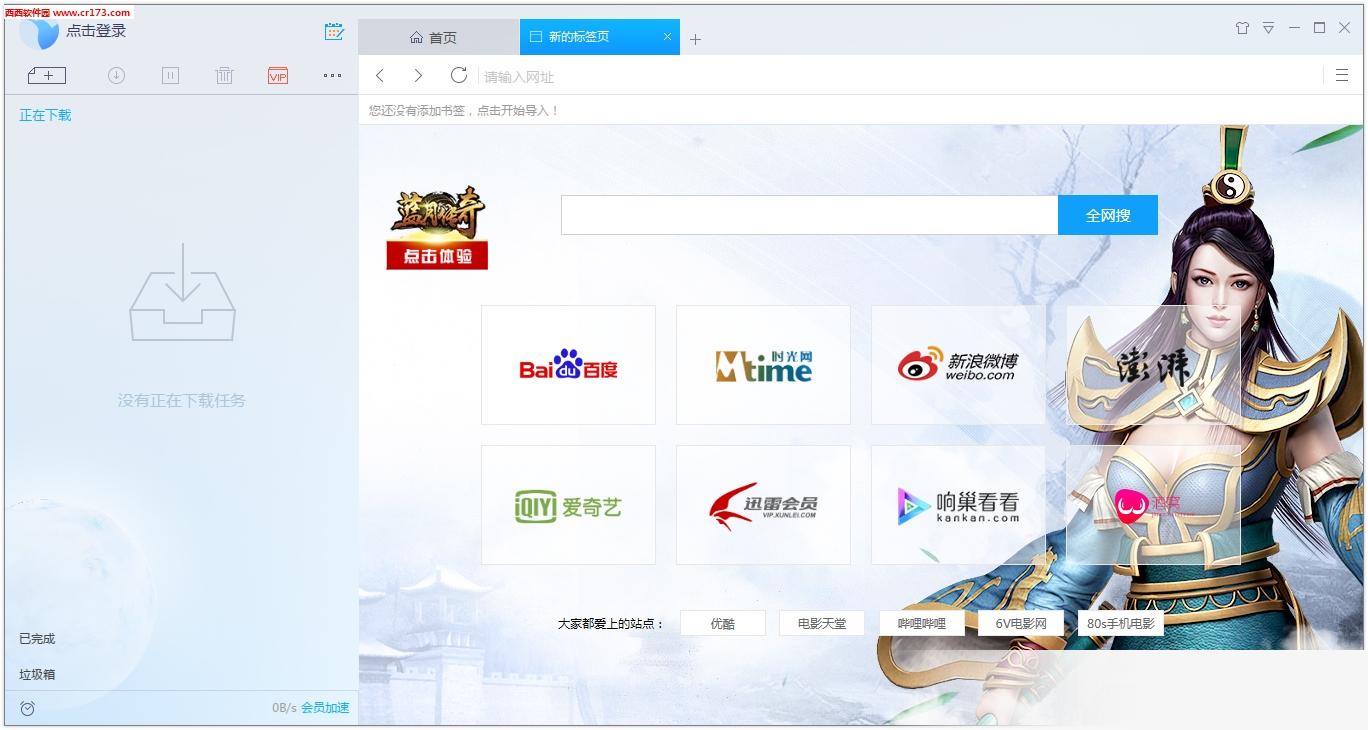1368x730 pixels.
Task: Open the iQIYI 爱奇艺 tile
Action: (x=568, y=505)
